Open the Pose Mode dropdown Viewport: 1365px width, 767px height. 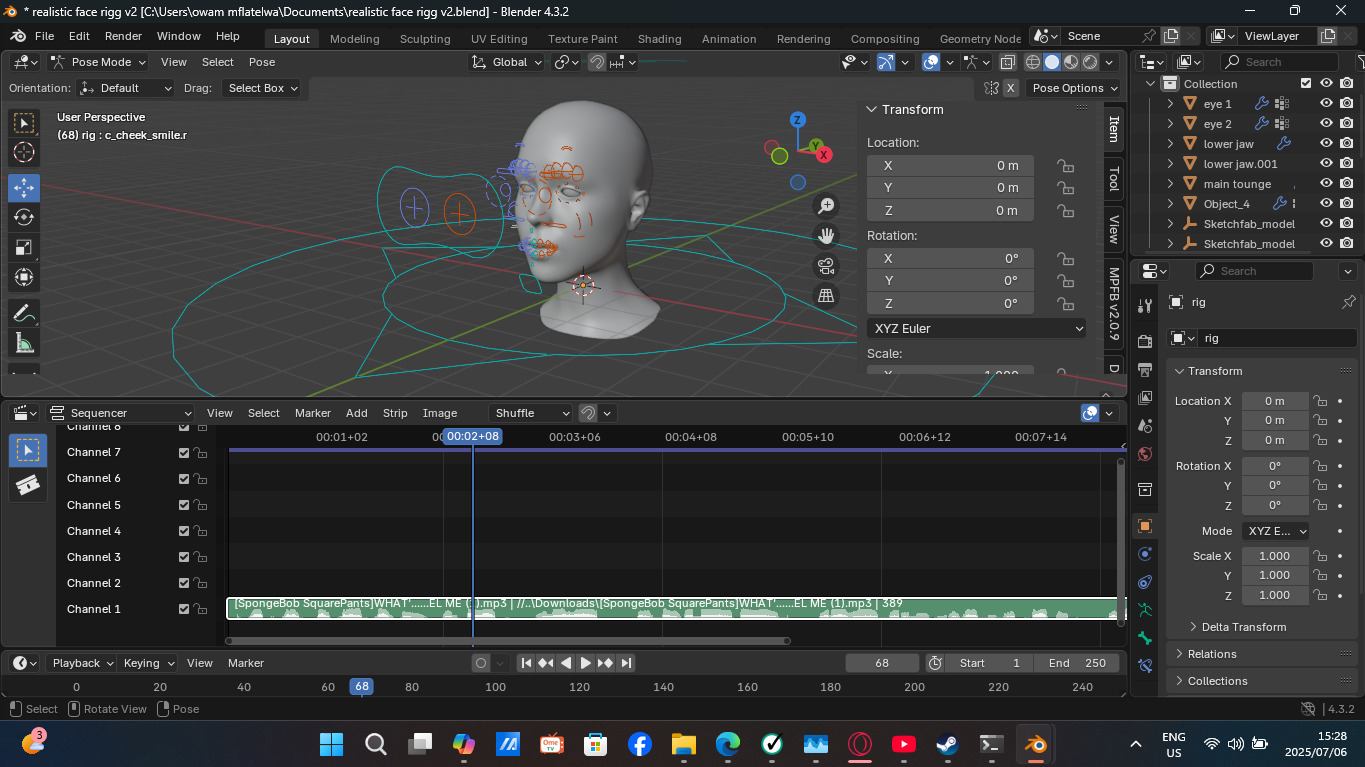(x=99, y=62)
